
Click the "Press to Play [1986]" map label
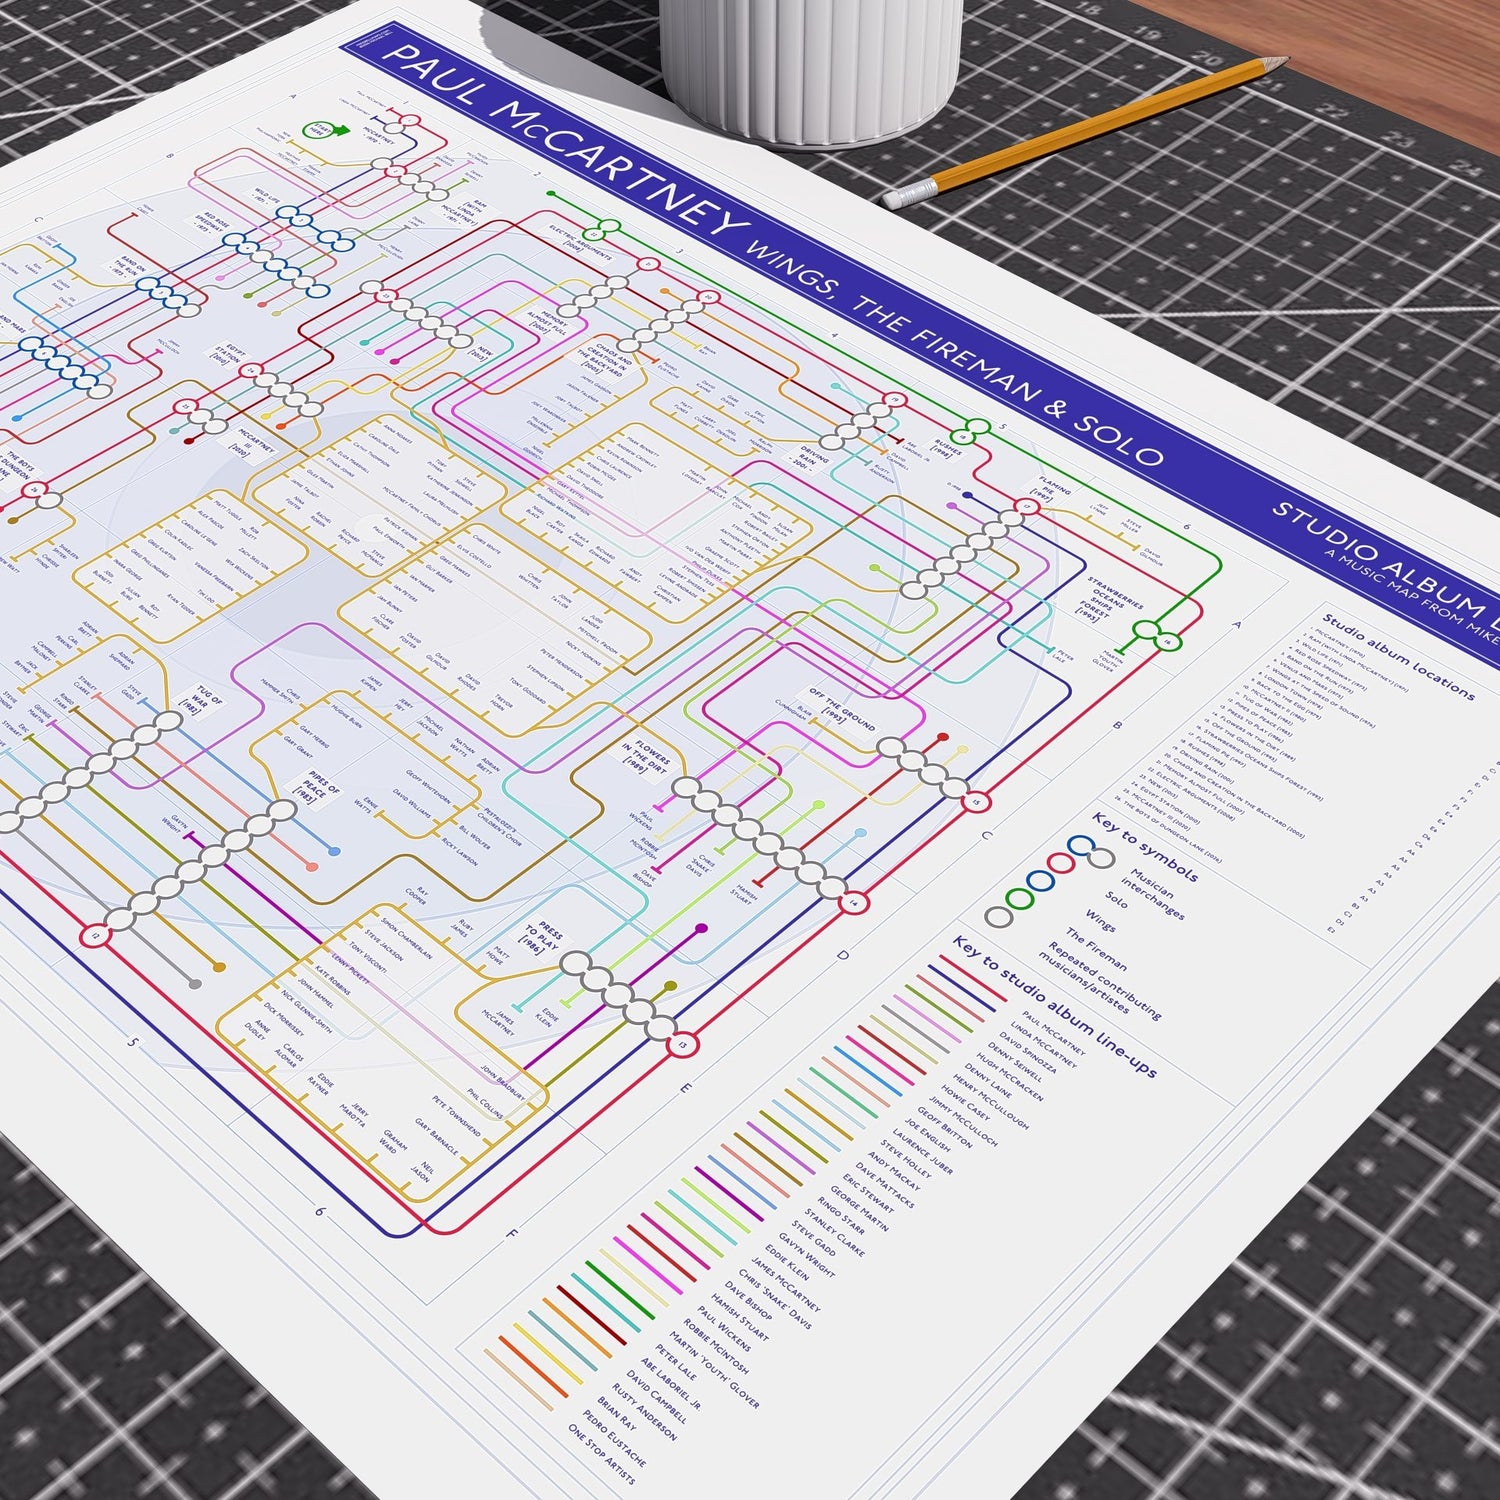pyautogui.click(x=542, y=938)
